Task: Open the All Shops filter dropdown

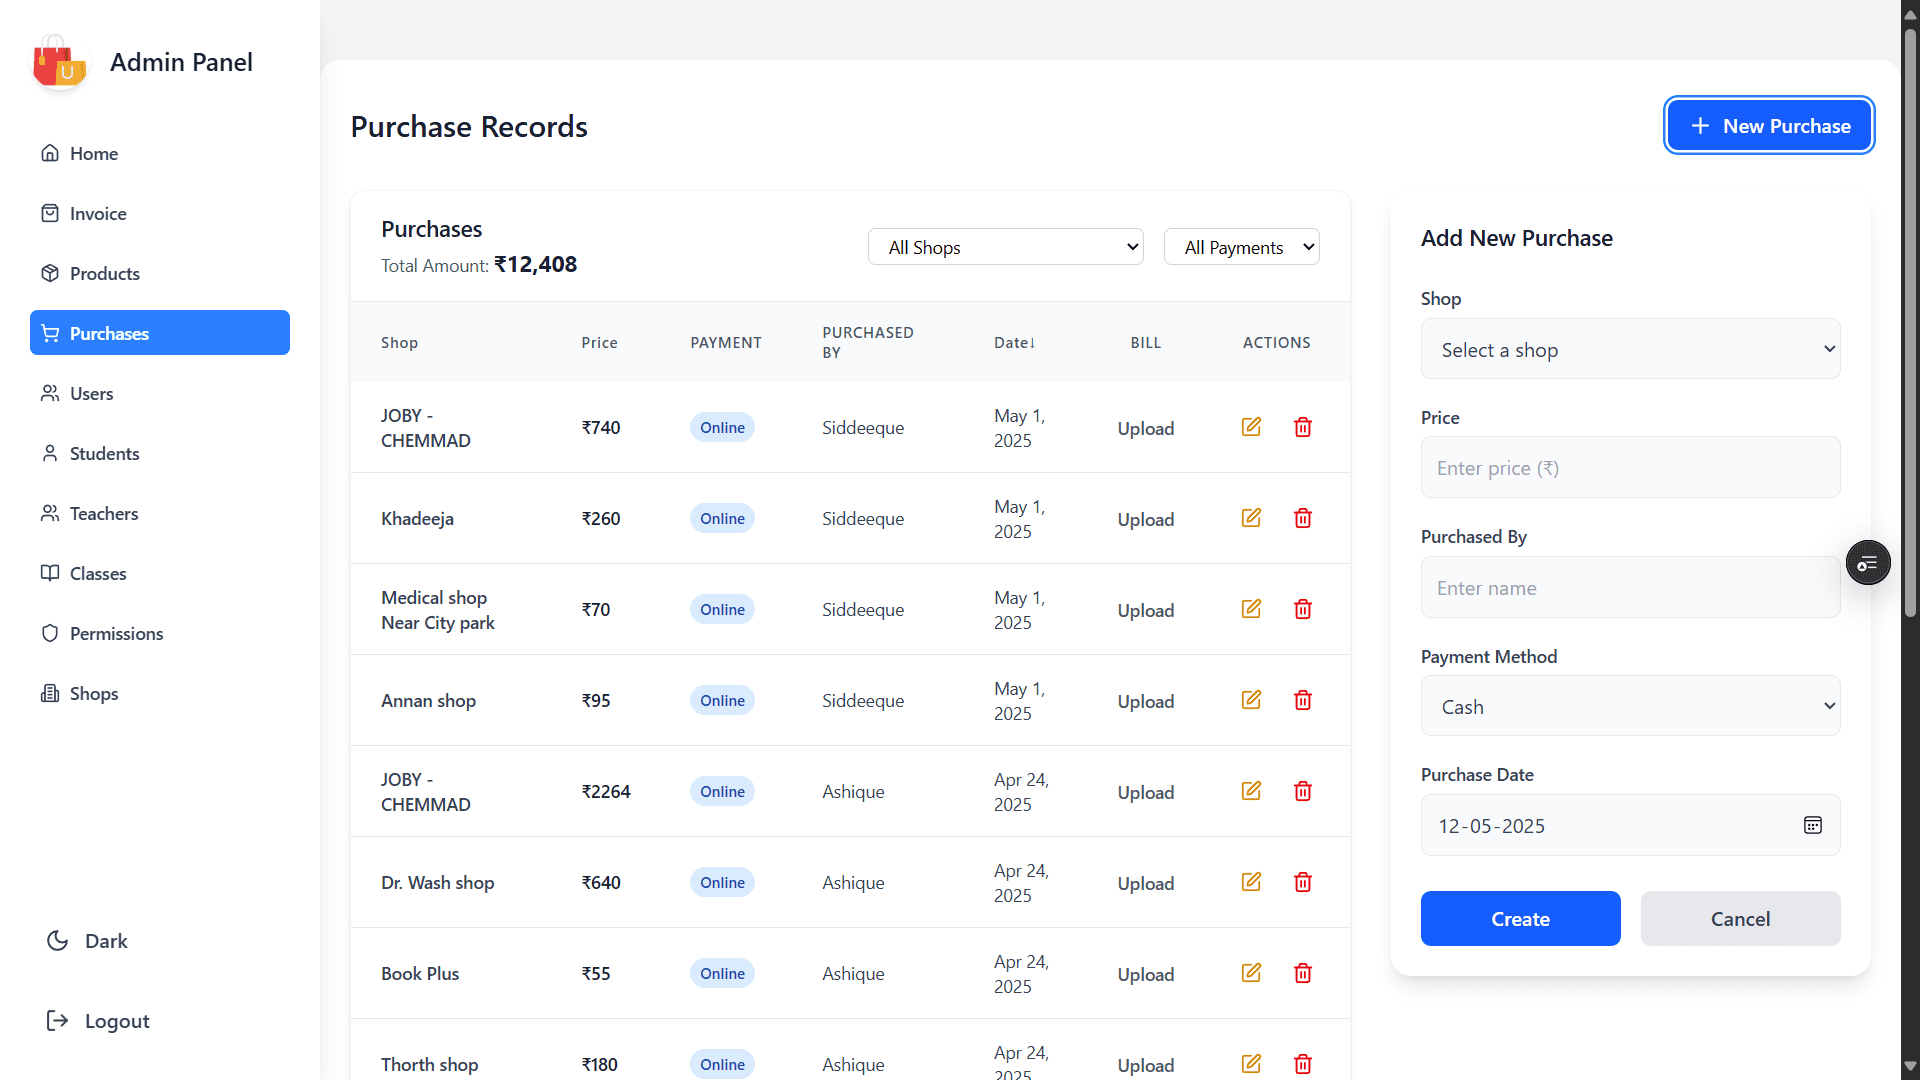Action: (1006, 247)
